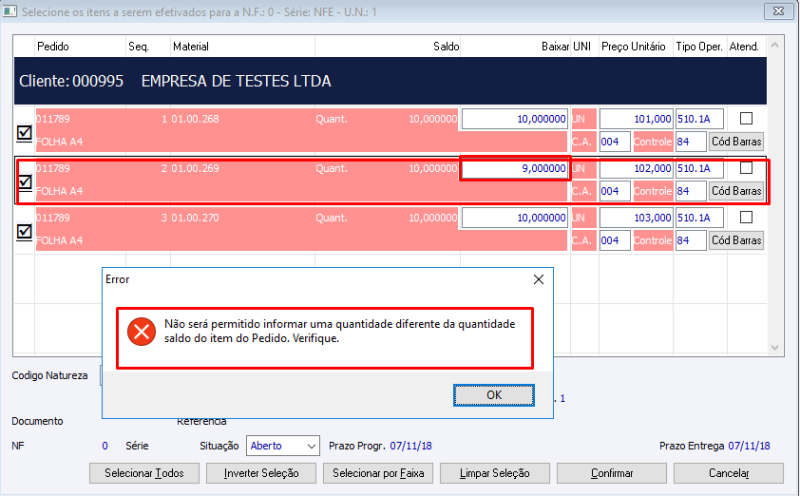Click the Atend. column header
800x496 pixels.
(x=744, y=46)
